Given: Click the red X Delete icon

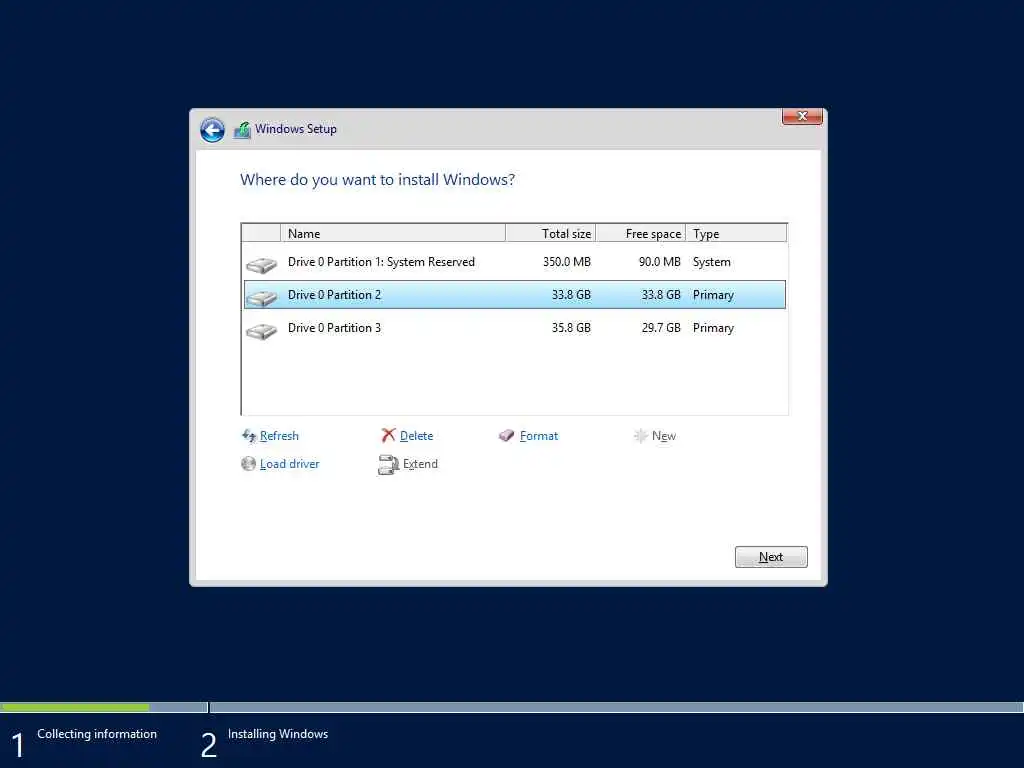Looking at the screenshot, I should (389, 435).
